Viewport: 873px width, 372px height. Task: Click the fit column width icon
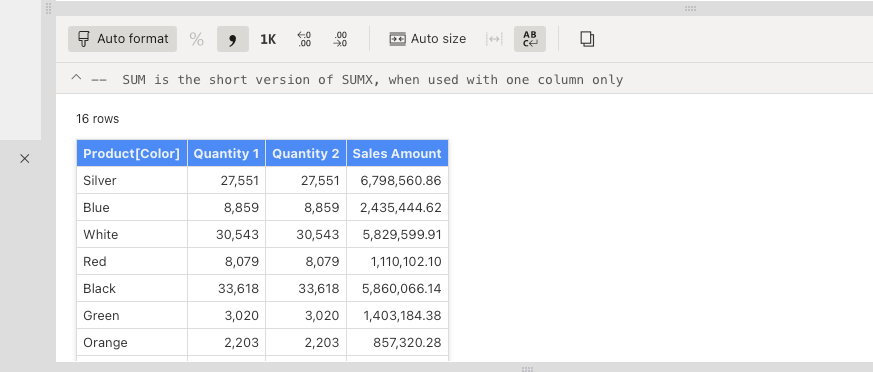pos(494,39)
